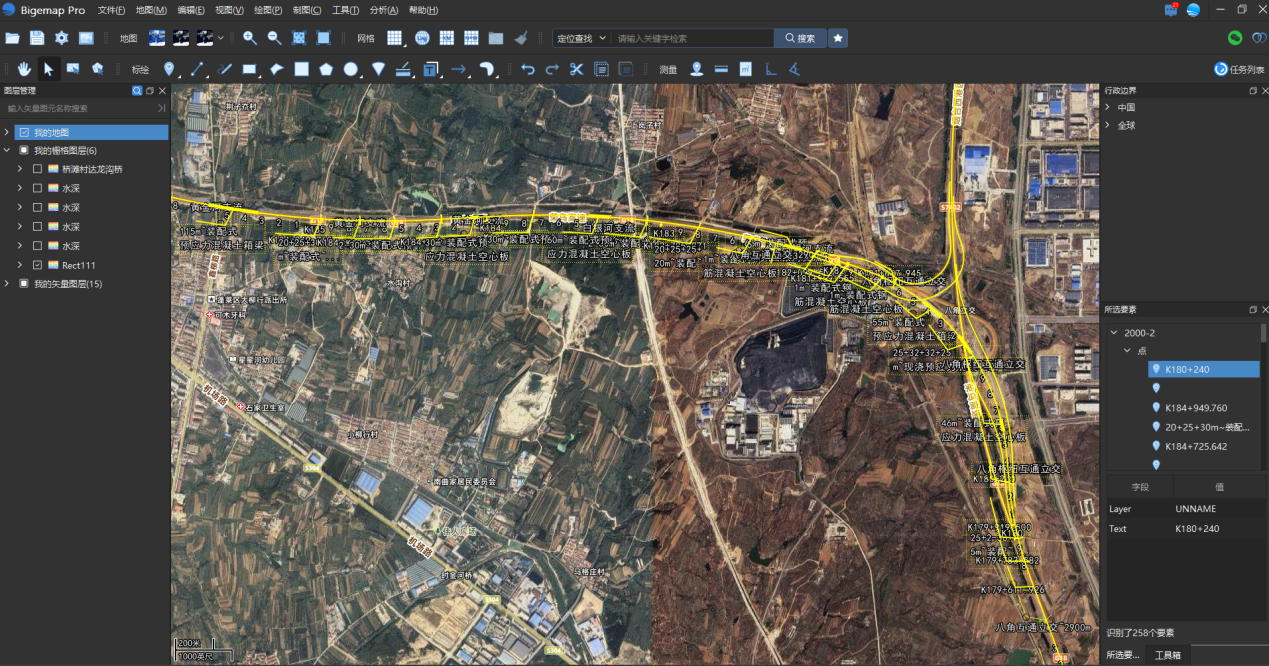The width and height of the screenshot is (1269, 666).
Task: Switch to the 工具箱 tab
Action: tap(1167, 655)
